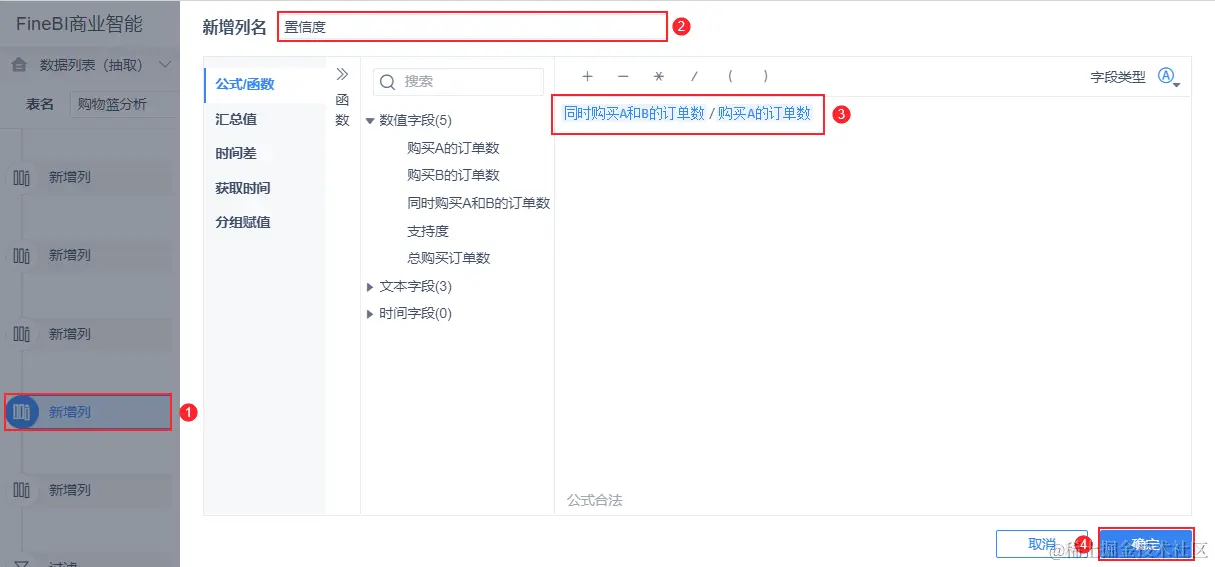
Task: Select the second 新增列 step icon
Action: tap(21, 255)
